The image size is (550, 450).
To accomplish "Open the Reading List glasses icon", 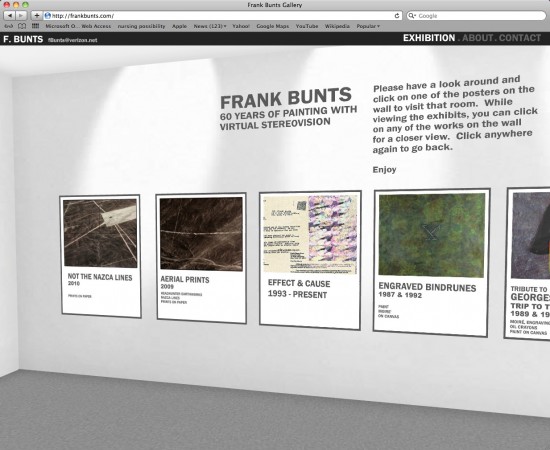I will (9, 26).
